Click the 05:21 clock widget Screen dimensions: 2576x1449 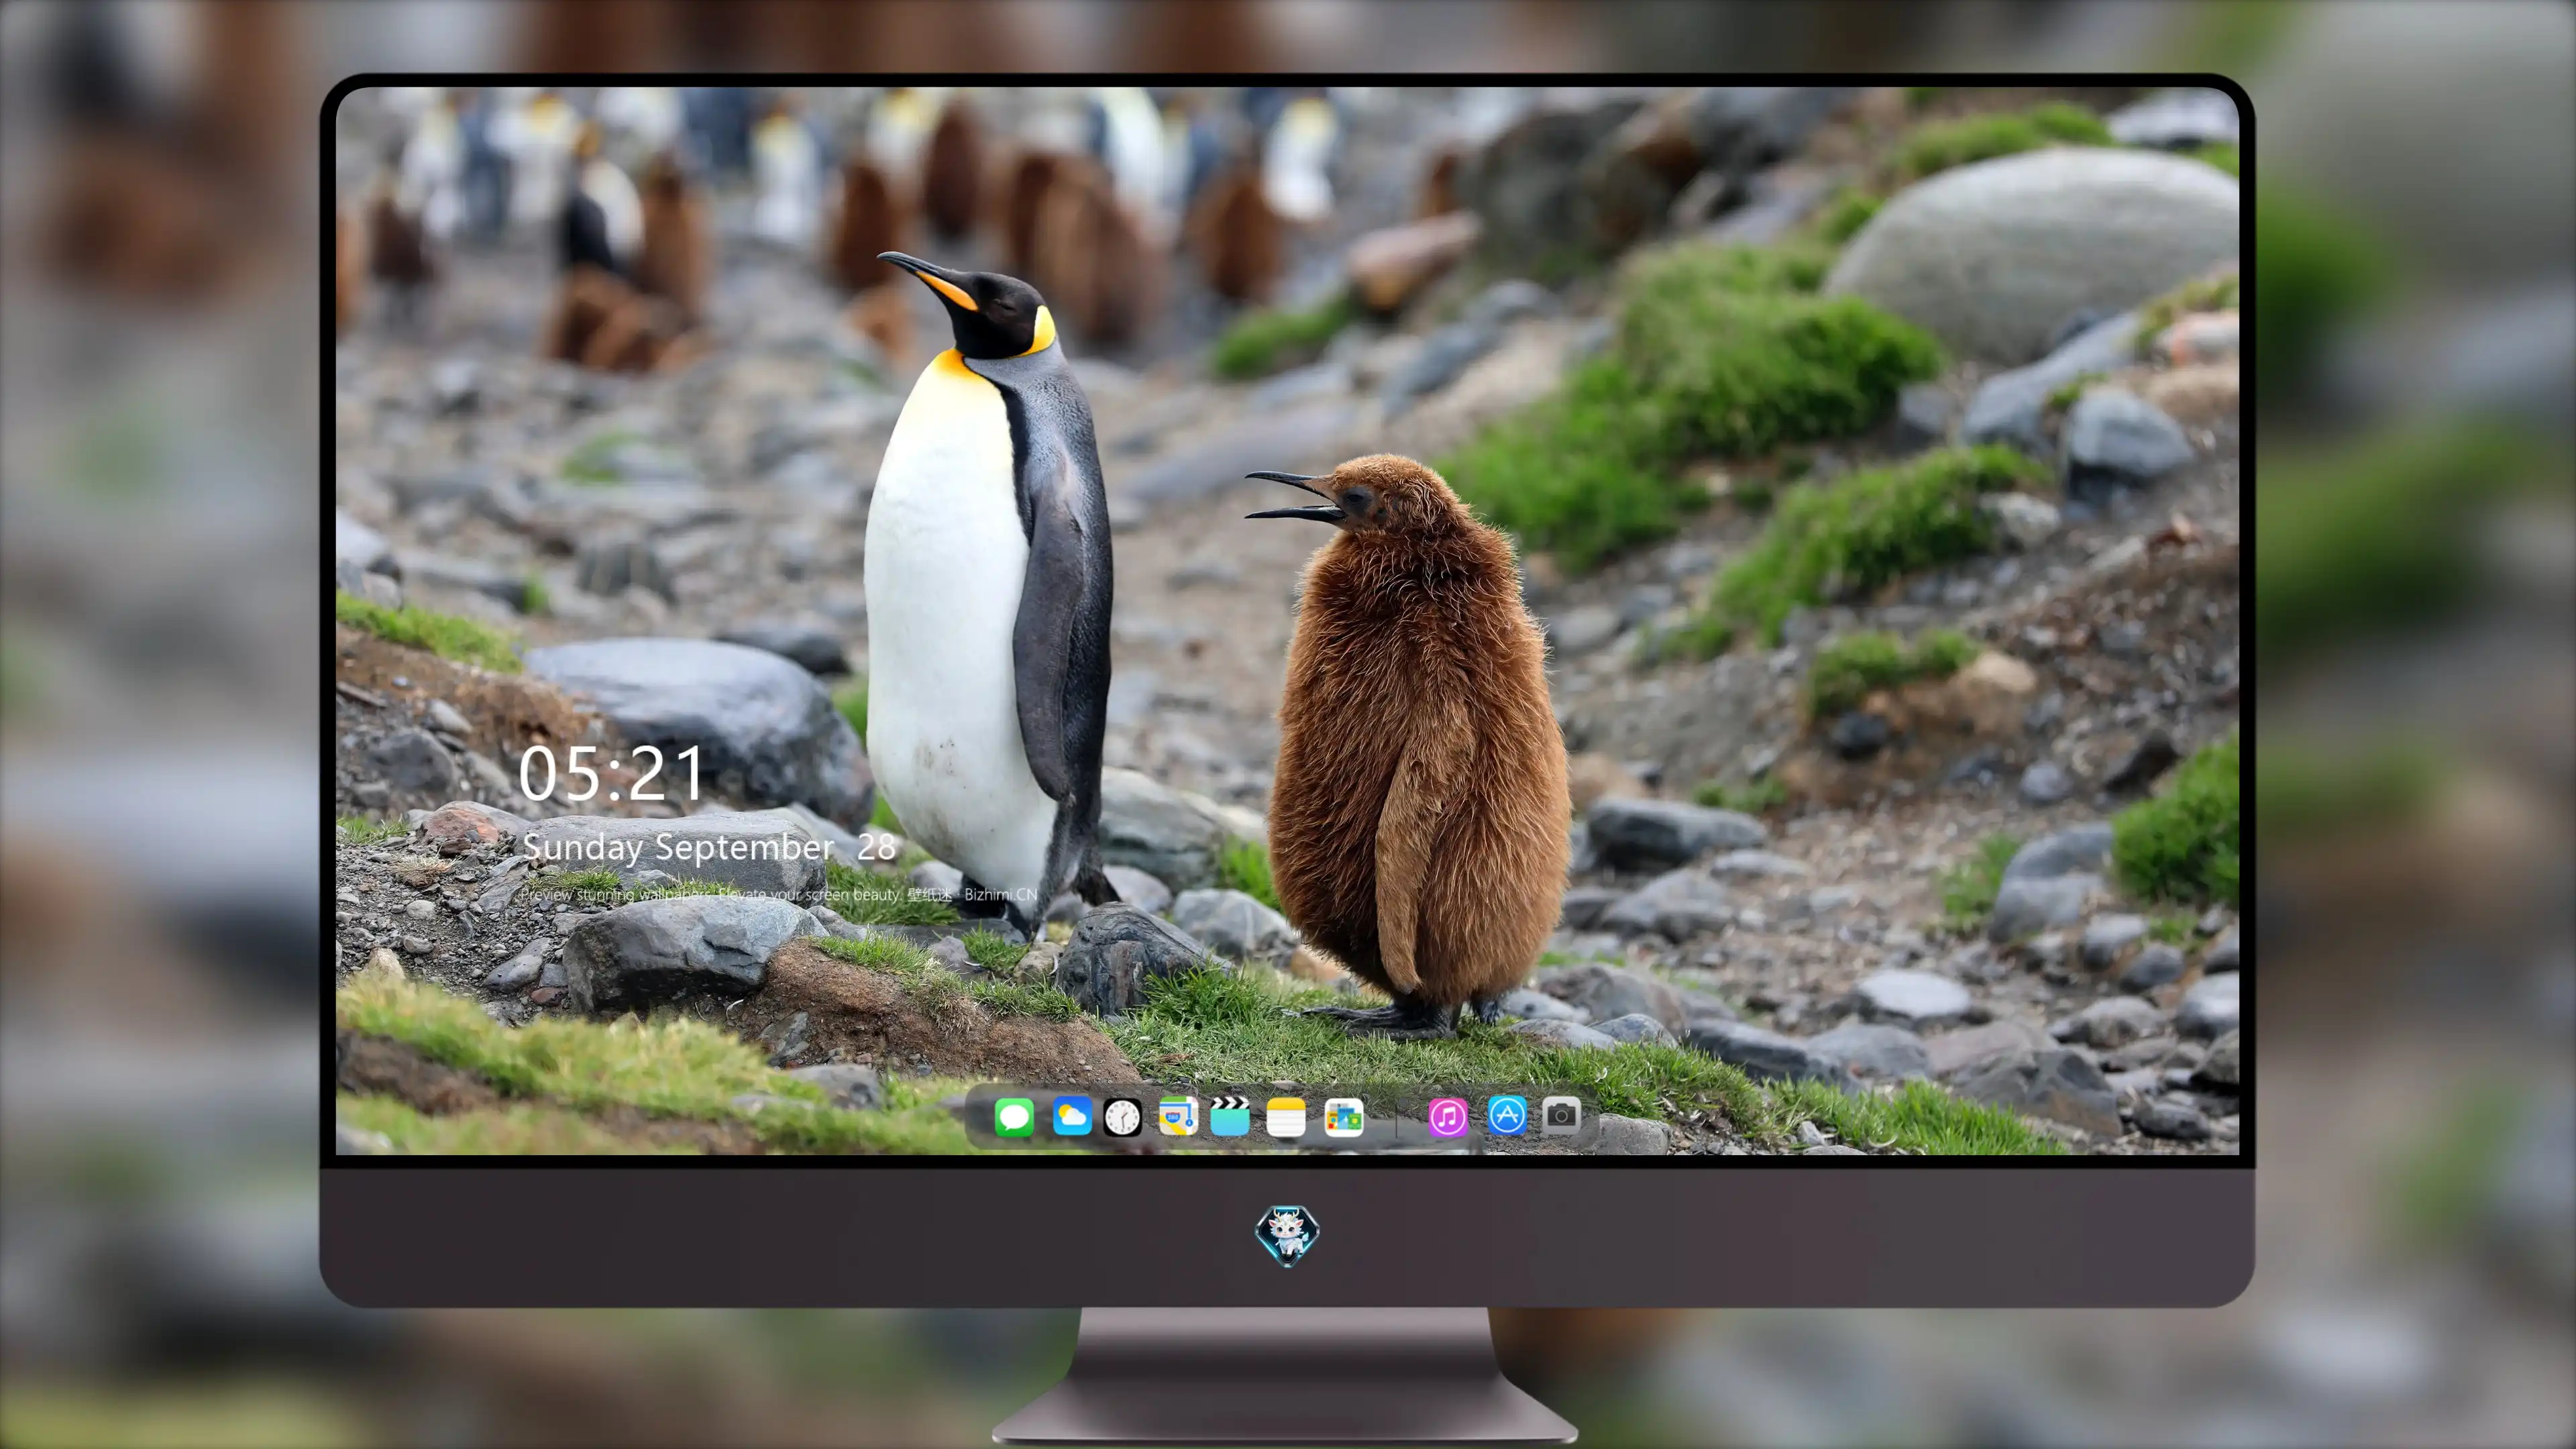point(611,774)
